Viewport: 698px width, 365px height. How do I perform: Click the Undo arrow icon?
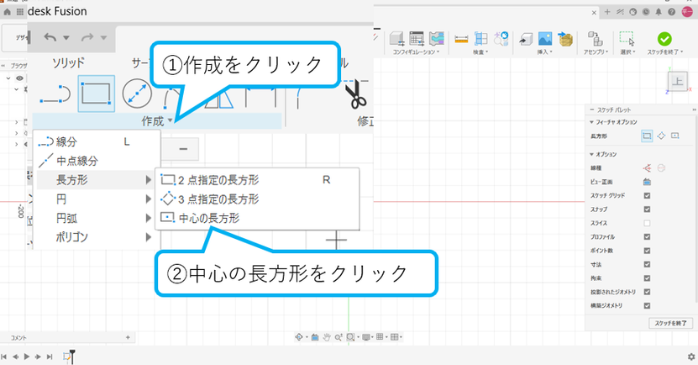50,37
